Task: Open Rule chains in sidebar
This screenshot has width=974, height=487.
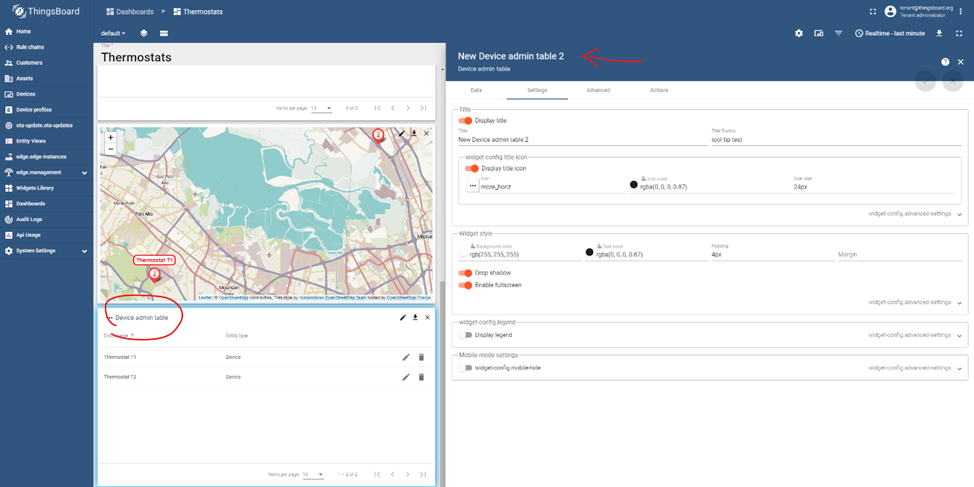Action: [x=47, y=47]
